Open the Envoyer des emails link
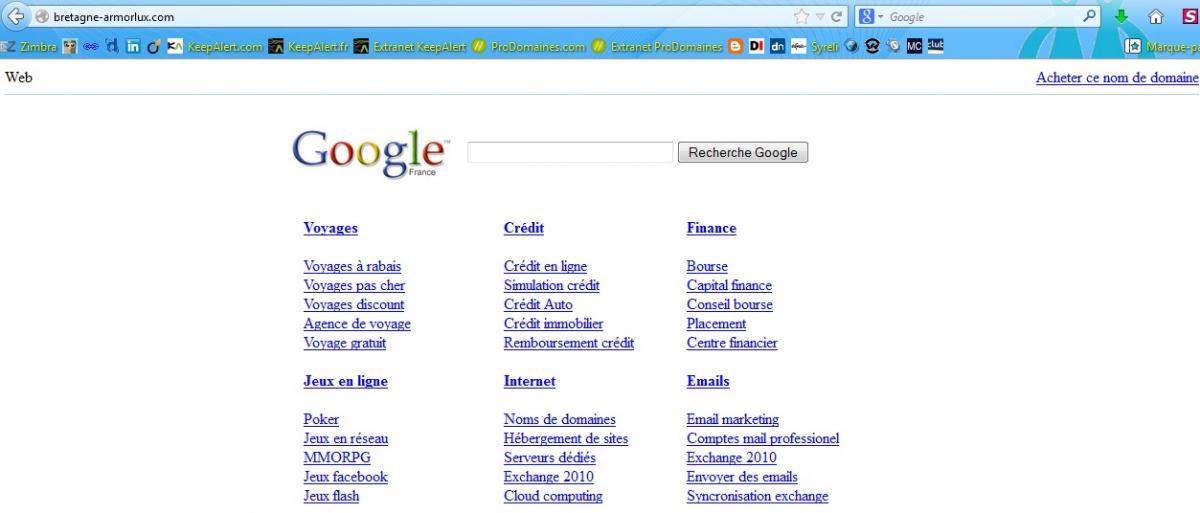1200x513 pixels. pyautogui.click(x=742, y=476)
